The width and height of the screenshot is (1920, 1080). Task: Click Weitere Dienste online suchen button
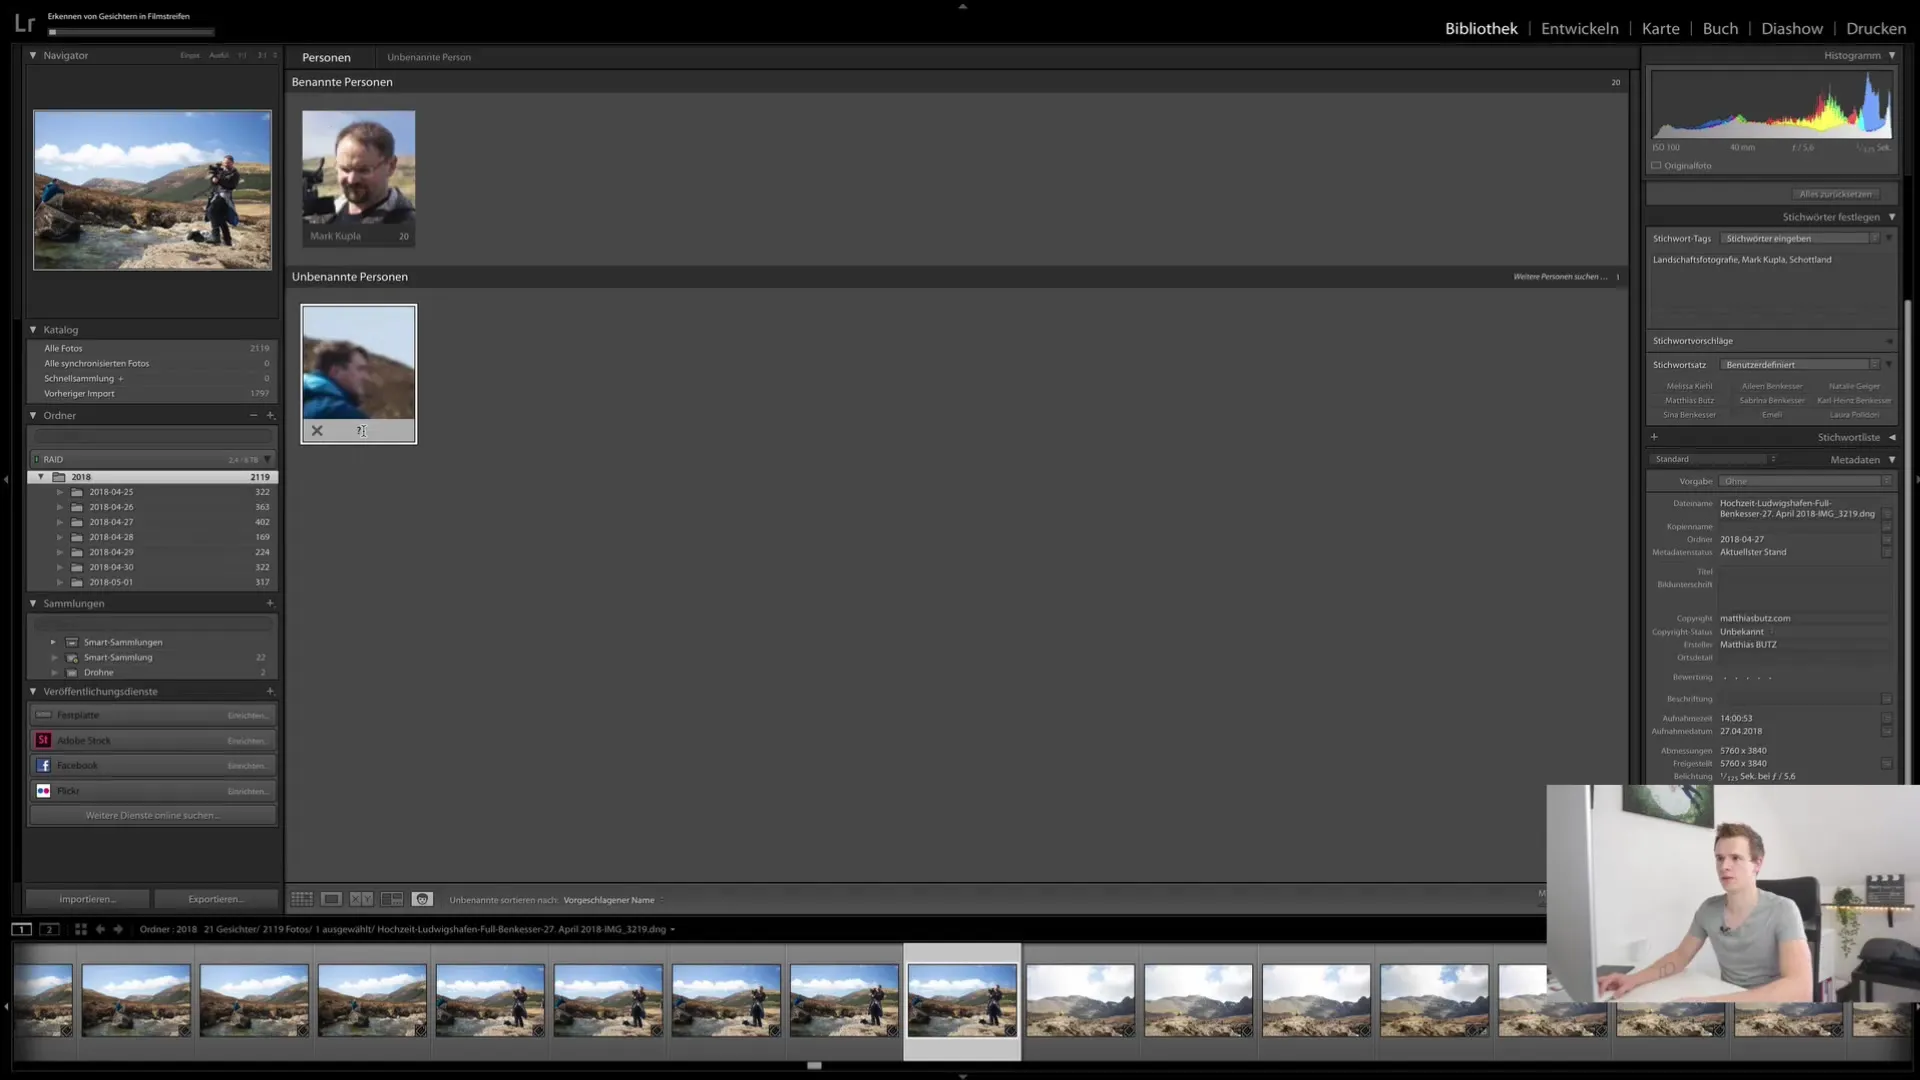click(152, 815)
